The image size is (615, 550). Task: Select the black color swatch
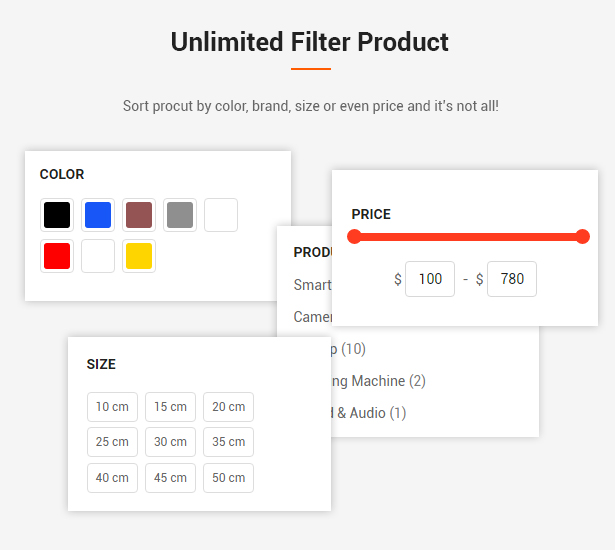click(x=57, y=215)
